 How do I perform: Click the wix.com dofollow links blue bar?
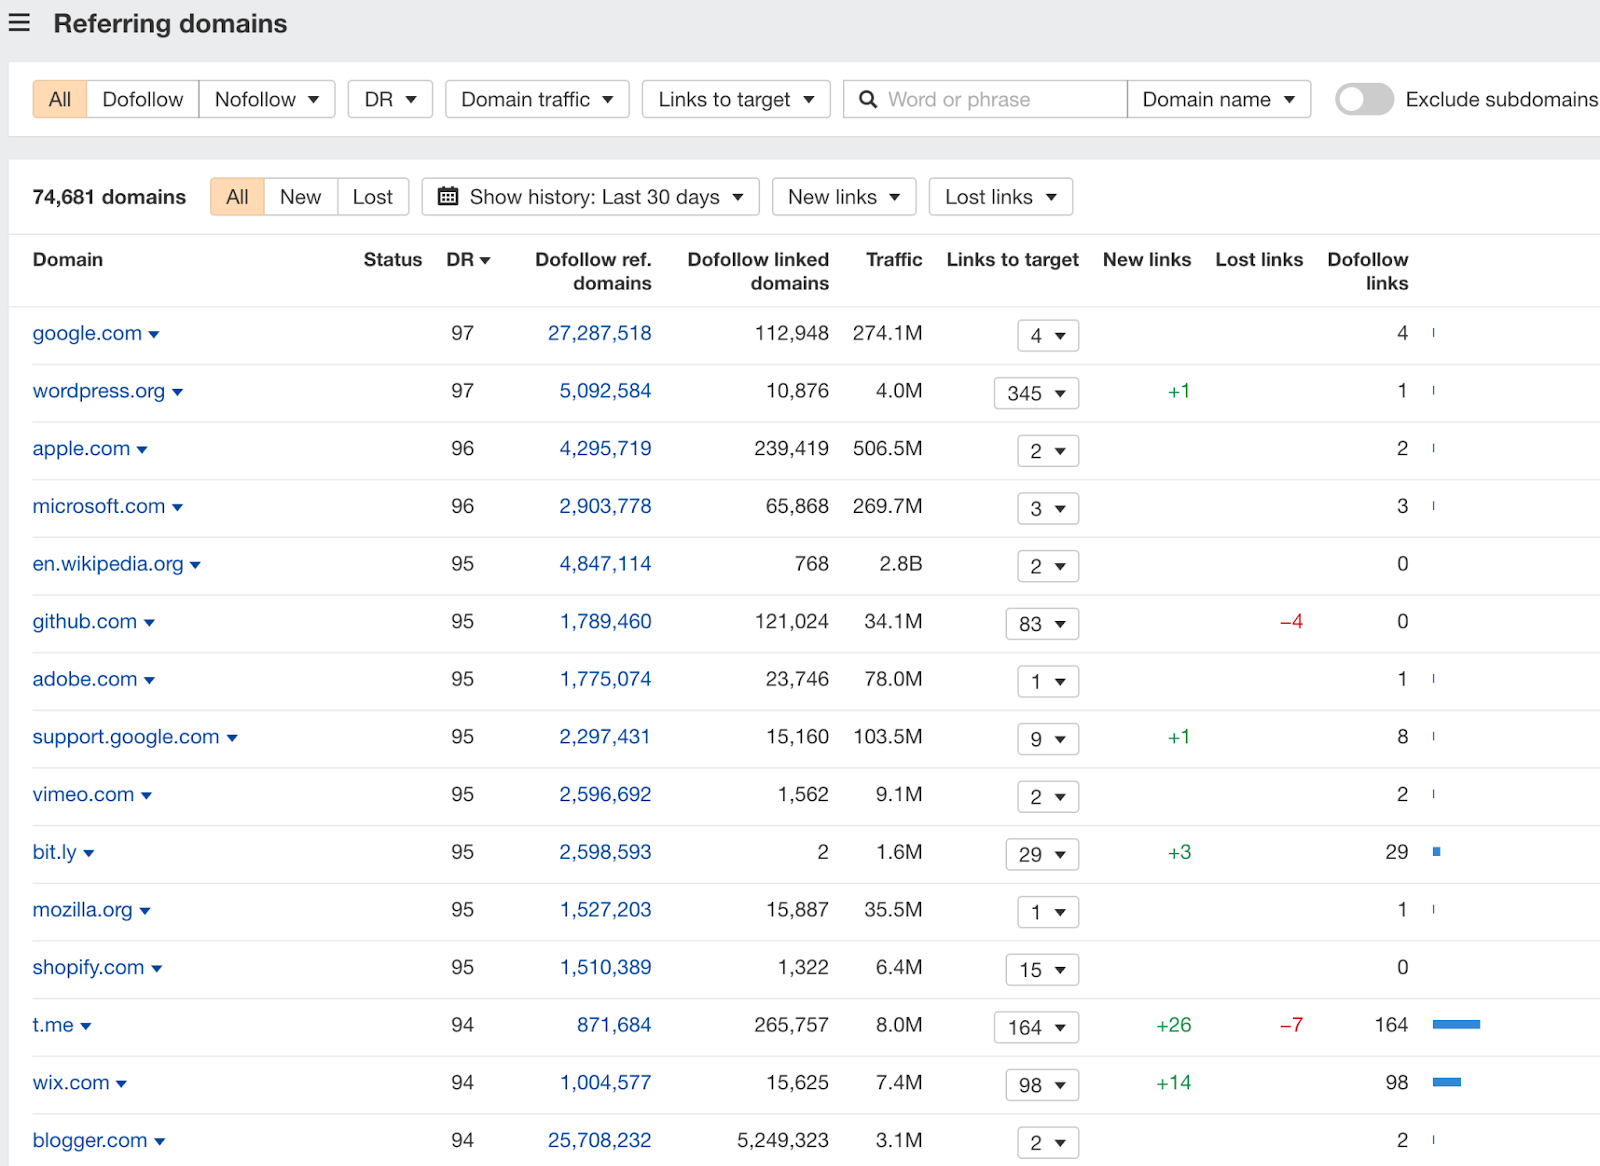1447,1082
